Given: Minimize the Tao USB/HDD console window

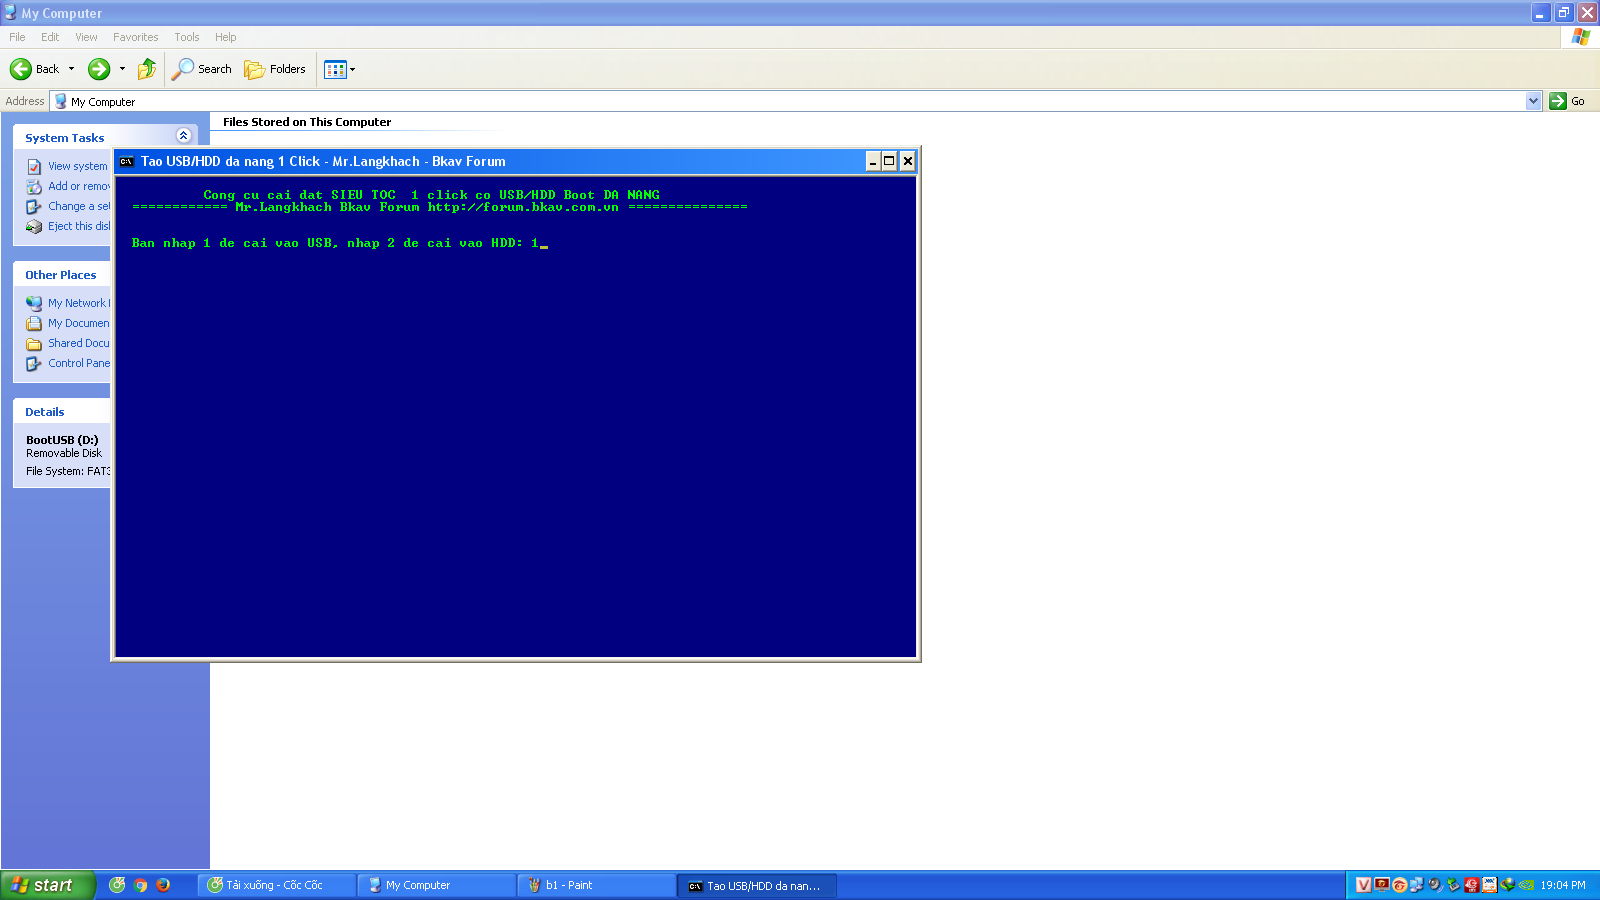Looking at the screenshot, I should (x=873, y=161).
